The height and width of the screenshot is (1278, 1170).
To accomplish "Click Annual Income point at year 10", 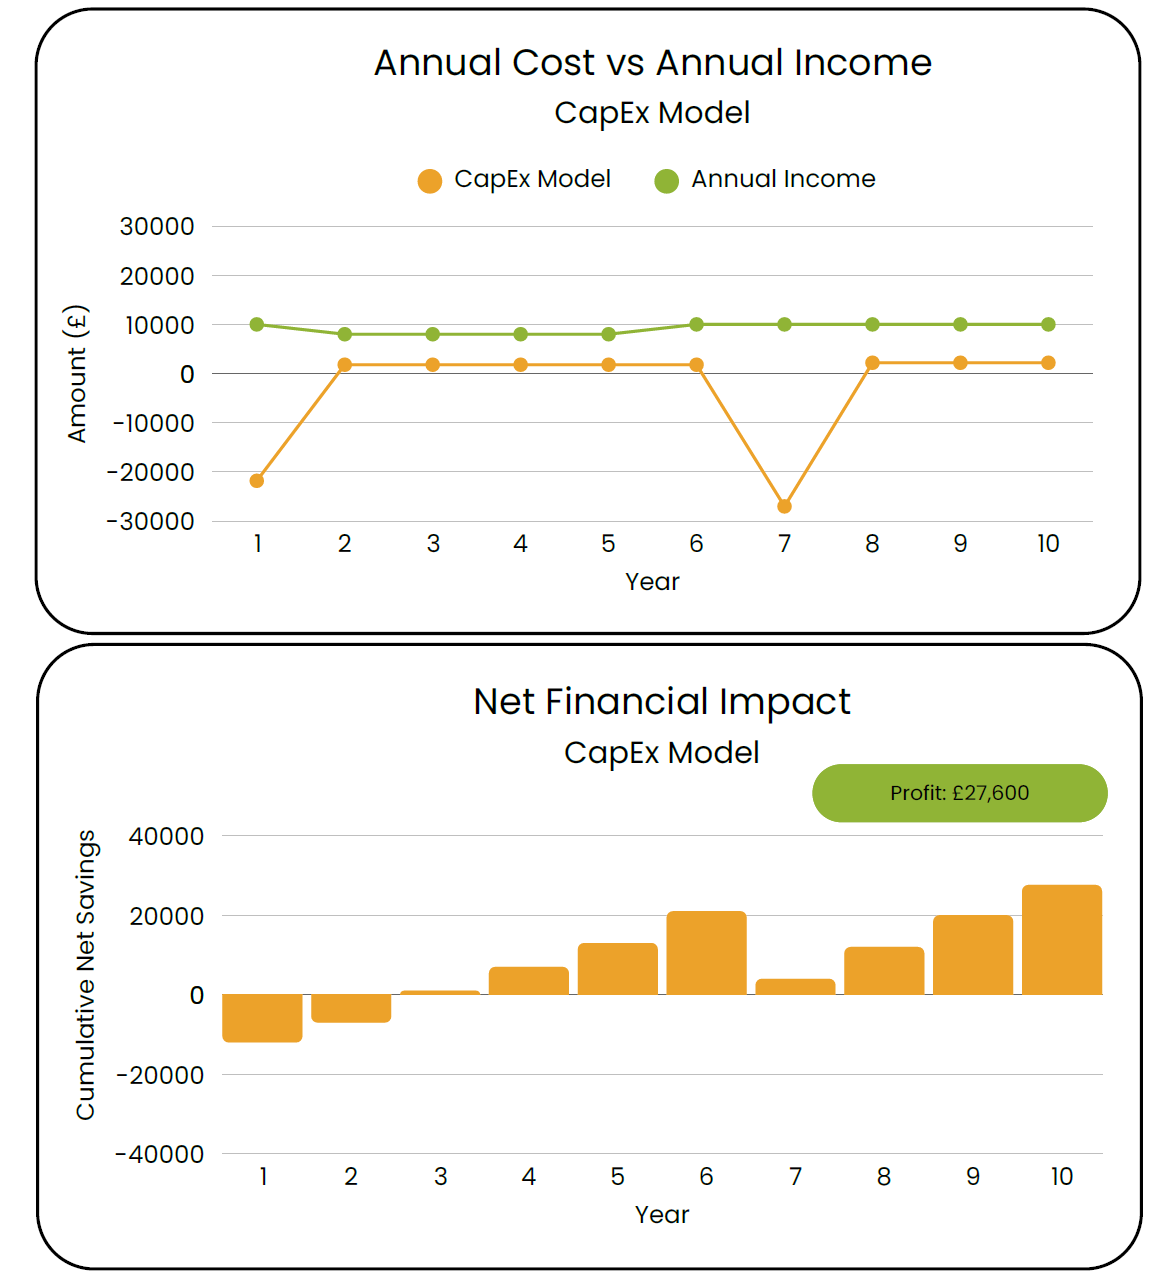I will click(1048, 325).
